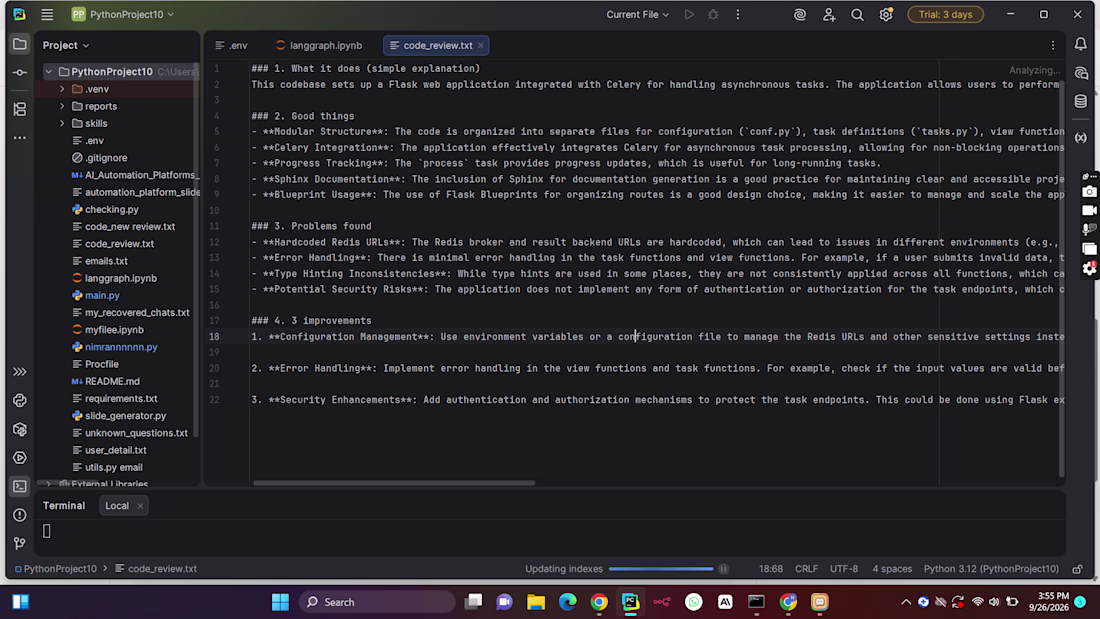Viewport: 1100px width, 619px height.
Task: Close the code_review.txt tab
Action: (x=481, y=45)
